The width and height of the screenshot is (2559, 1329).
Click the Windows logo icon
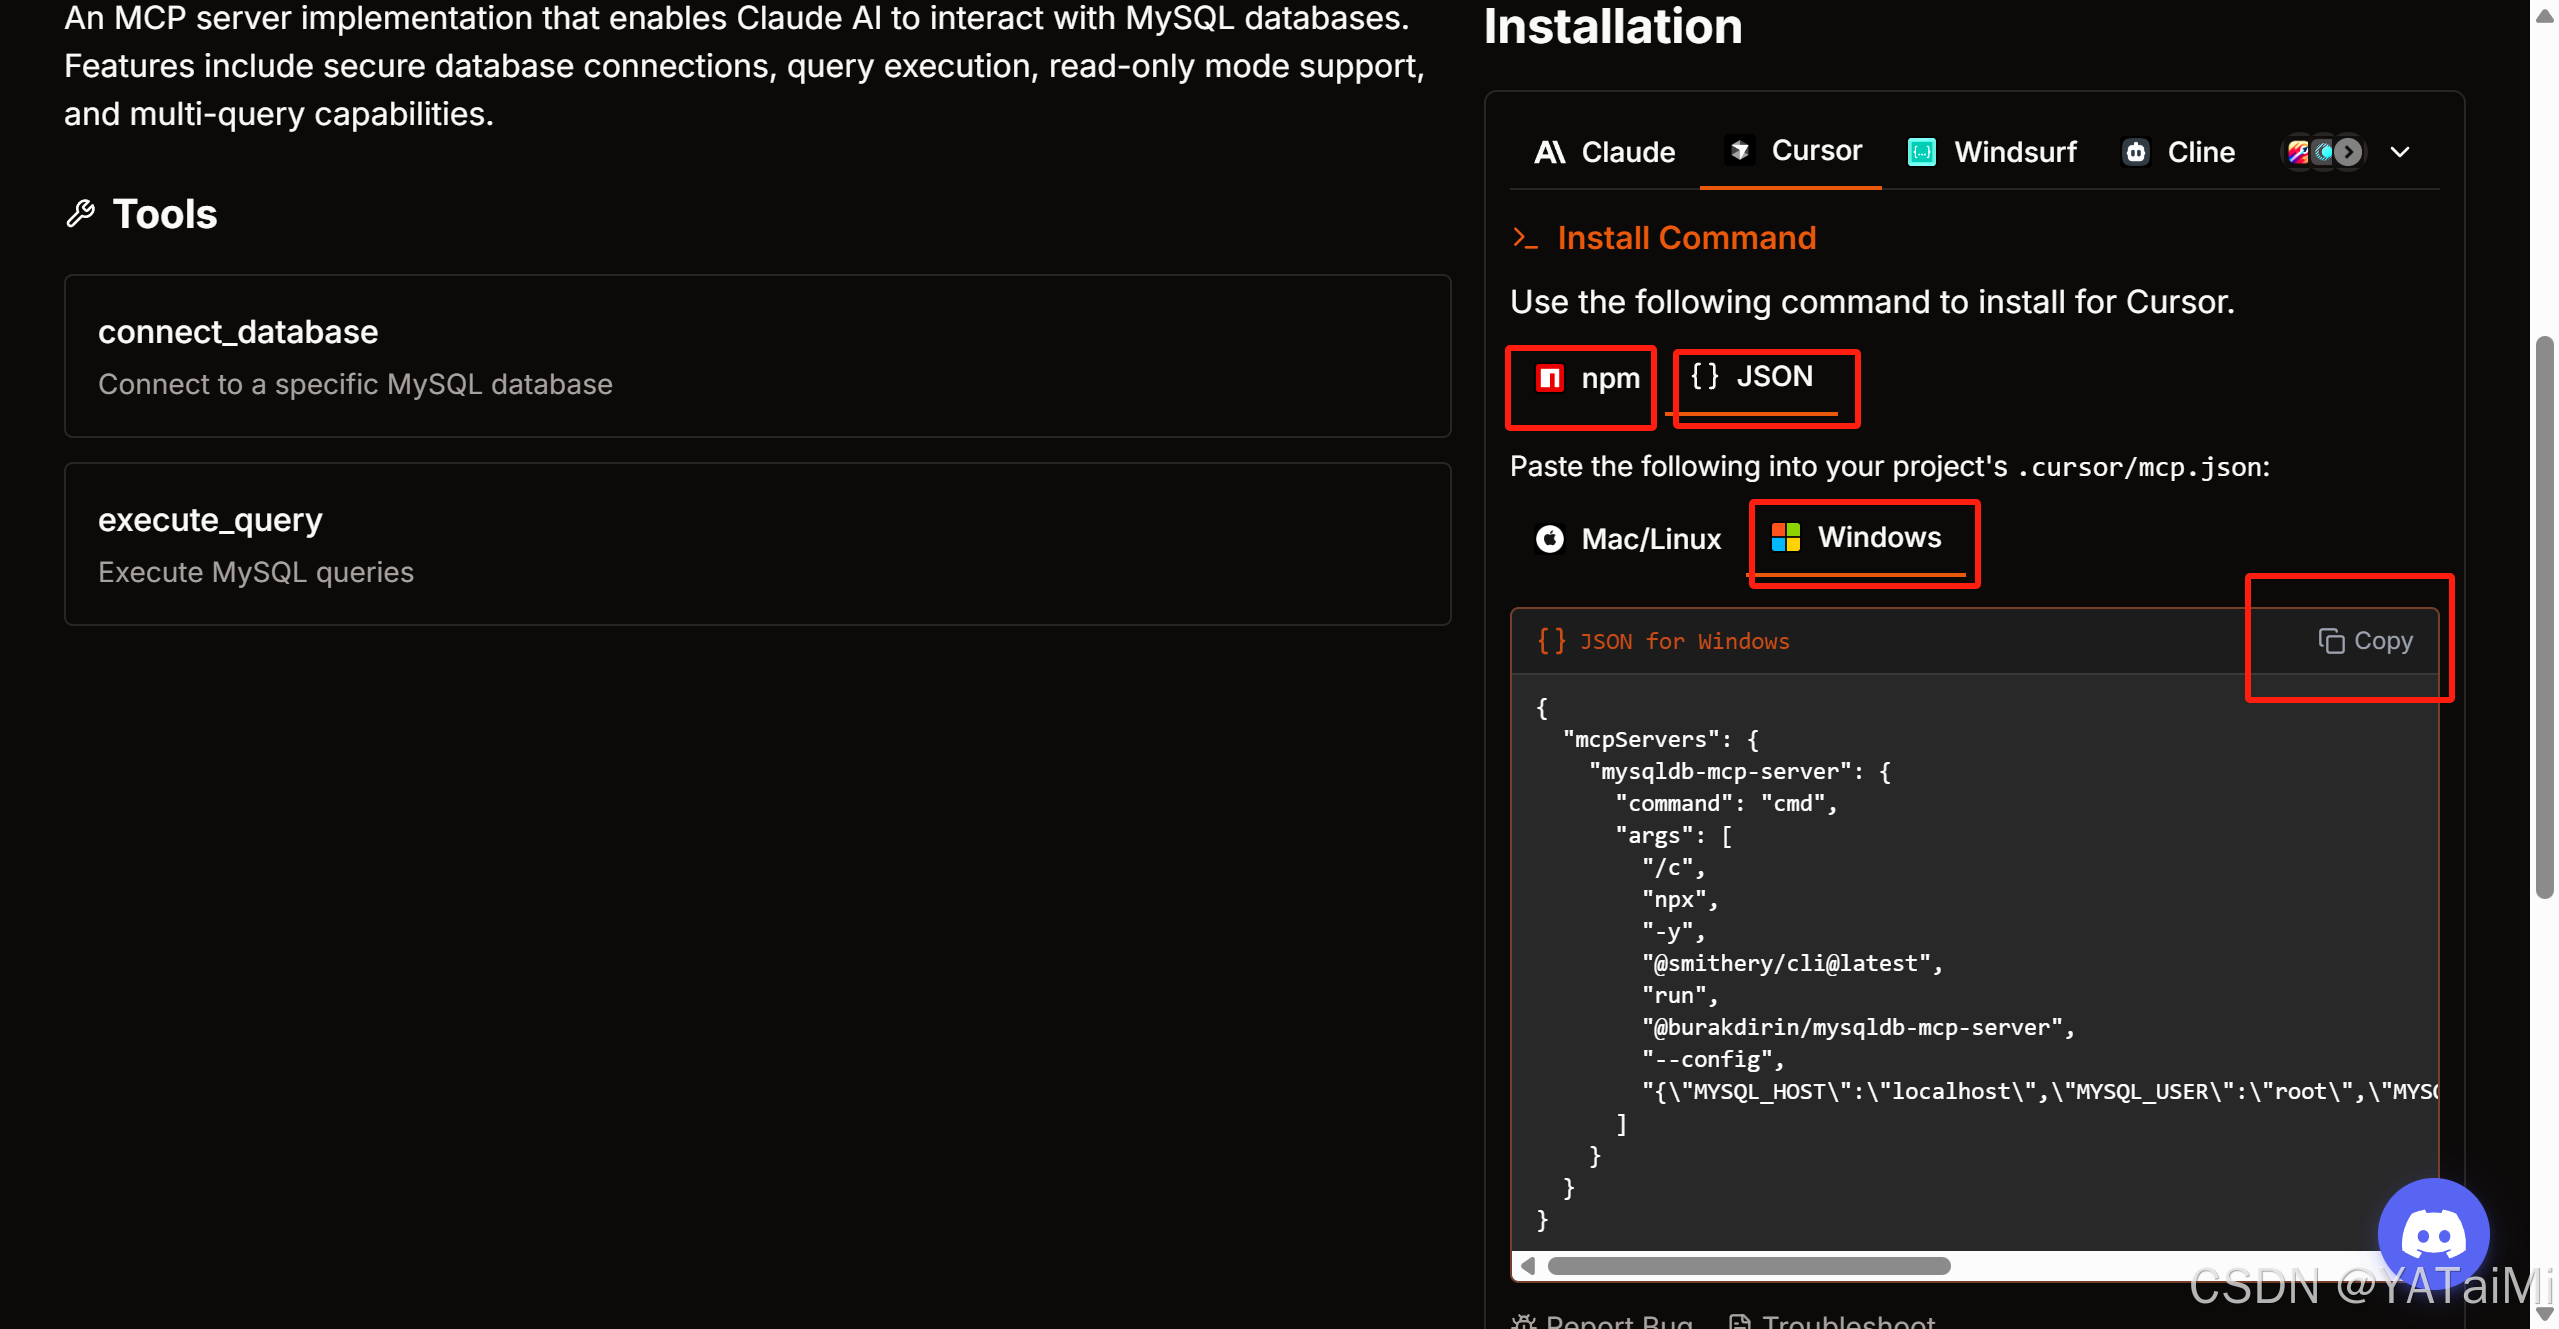tap(1785, 538)
